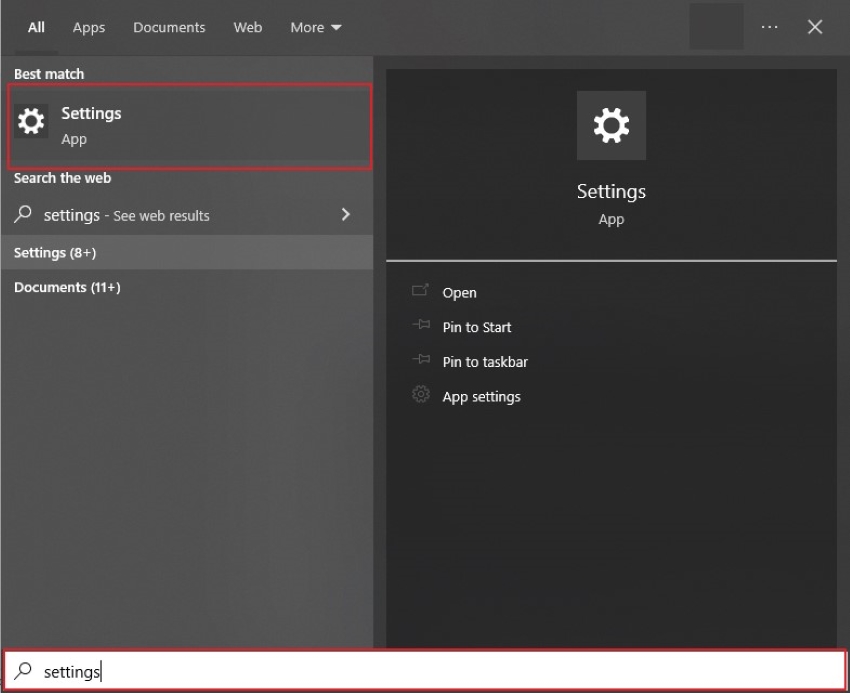Click the Pin to Start pin icon
850x693 pixels.
pyautogui.click(x=421, y=327)
